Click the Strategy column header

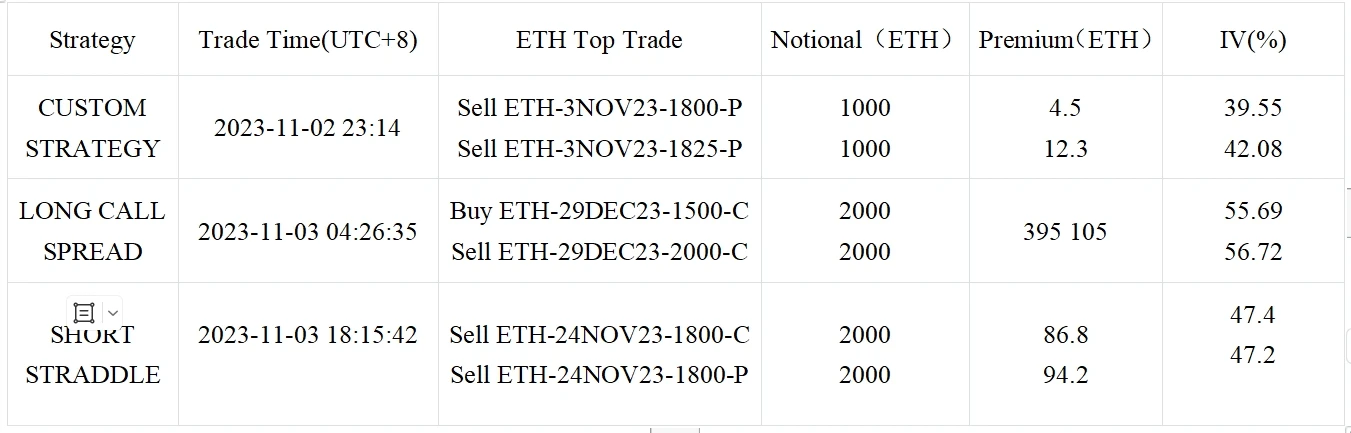(92, 40)
